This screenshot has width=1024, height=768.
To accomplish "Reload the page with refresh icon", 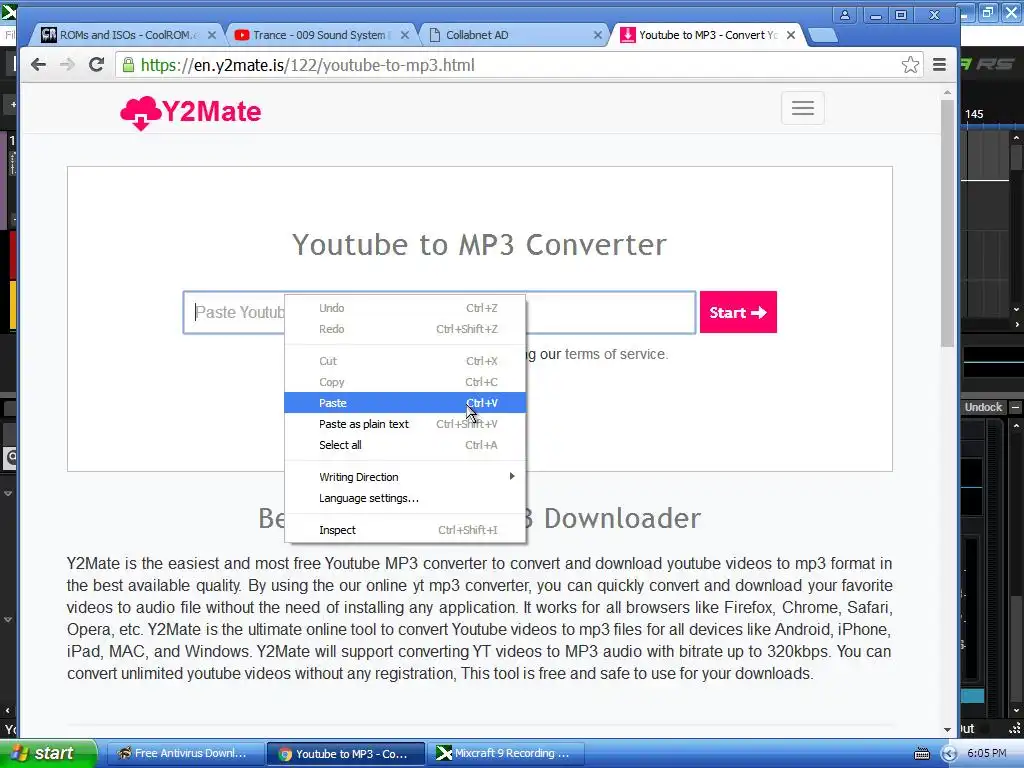I will (96, 64).
